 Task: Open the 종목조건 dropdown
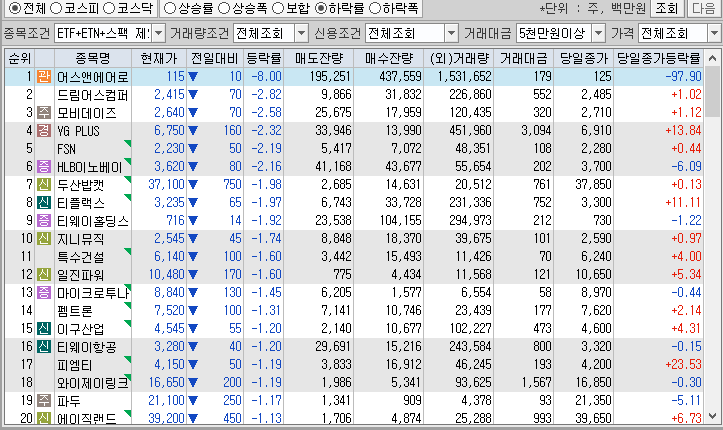coord(158,33)
